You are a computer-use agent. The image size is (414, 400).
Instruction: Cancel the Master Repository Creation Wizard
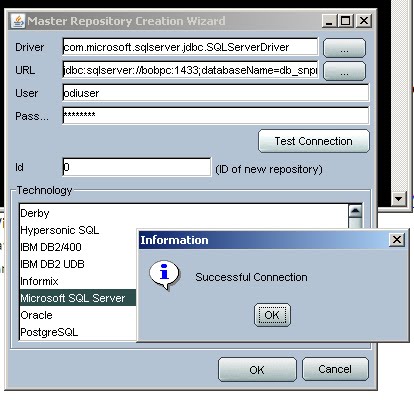point(335,369)
